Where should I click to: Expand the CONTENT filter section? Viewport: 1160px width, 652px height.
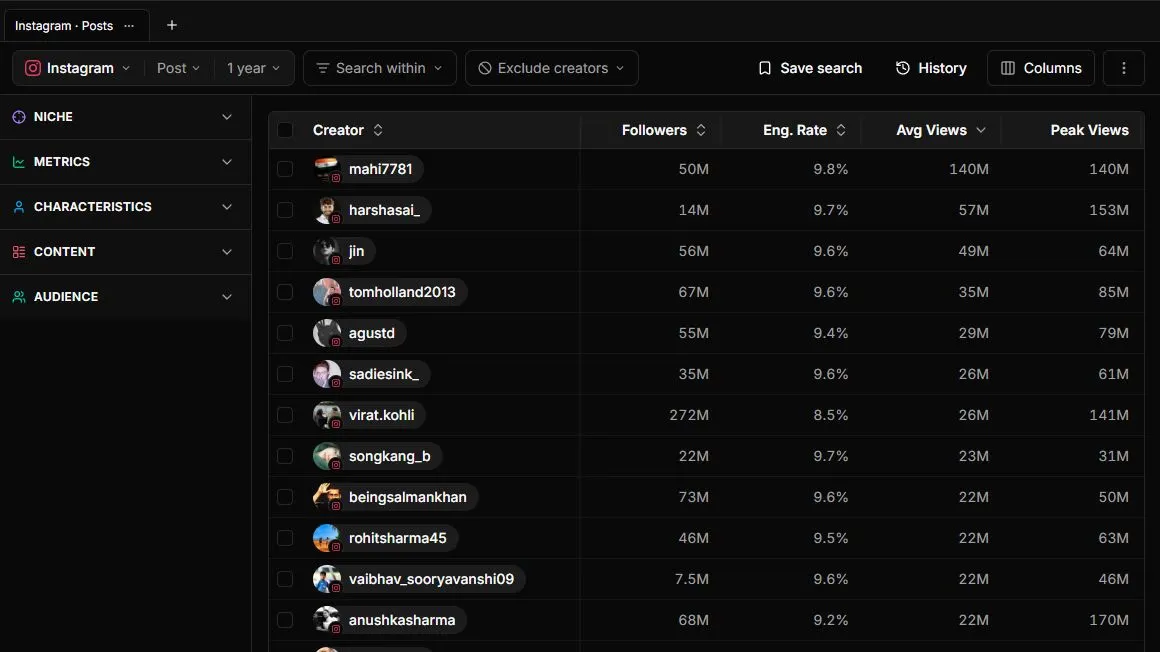click(x=125, y=252)
